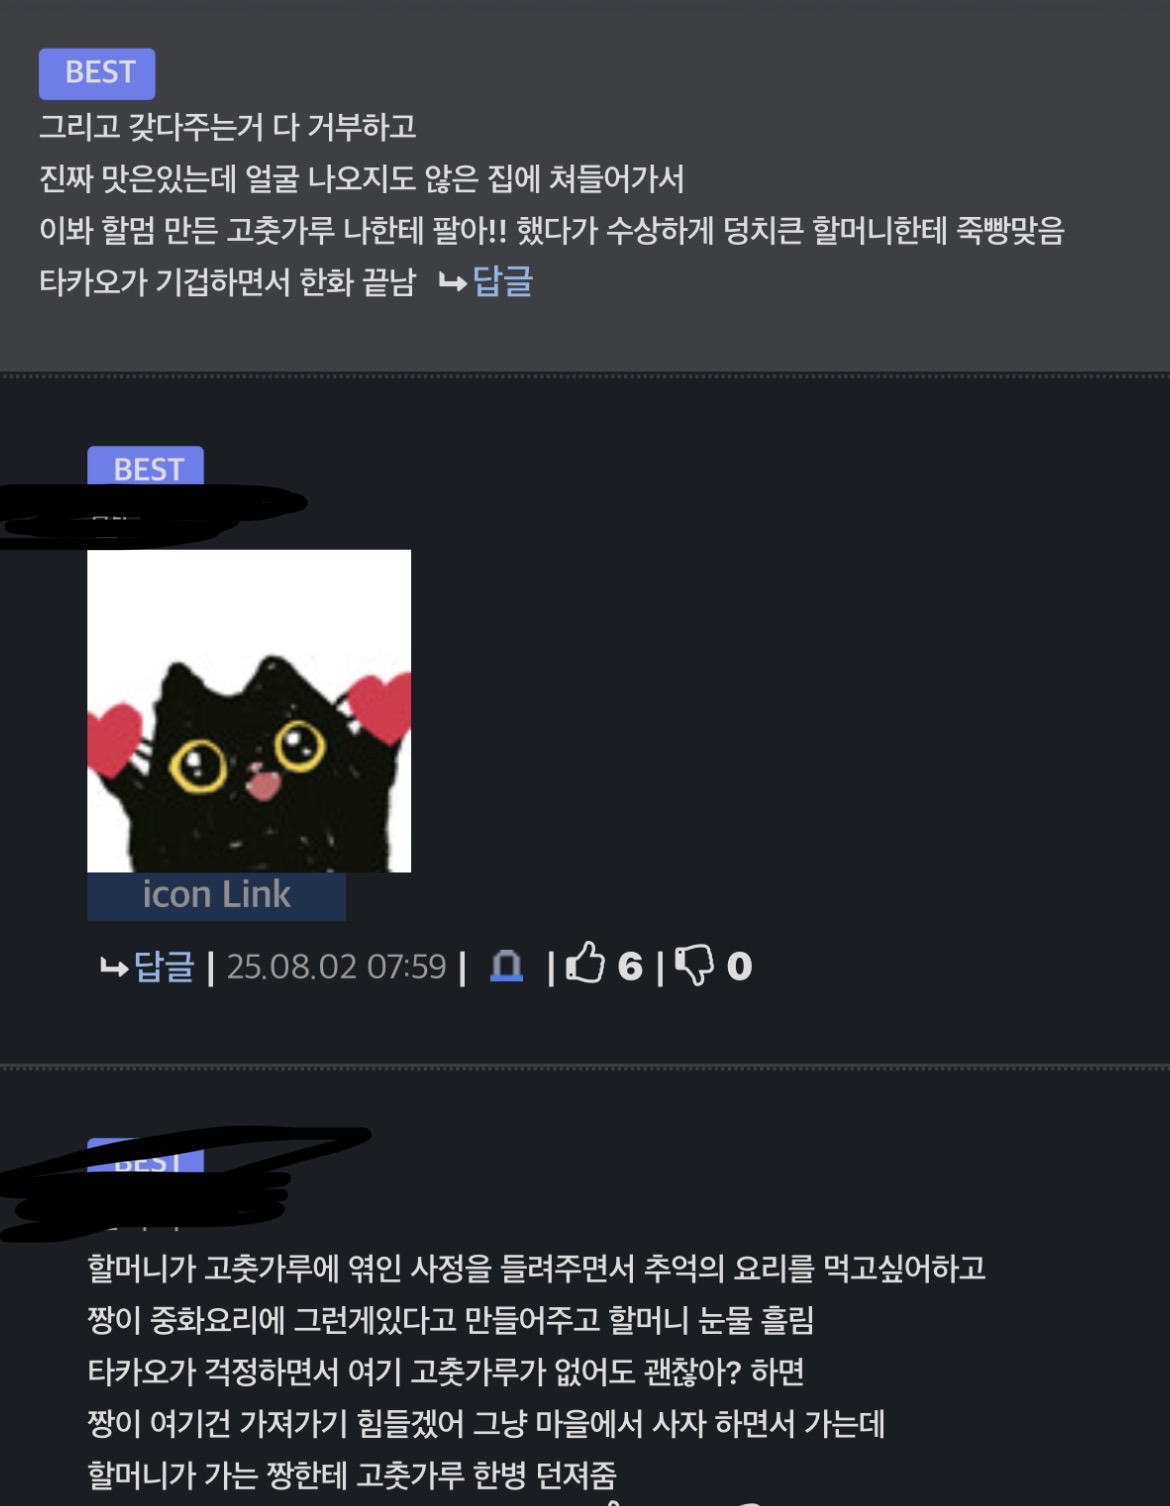The height and width of the screenshot is (1506, 1170).
Task: Click reply arrow icon beside the timestamp row
Action: pos(114,967)
